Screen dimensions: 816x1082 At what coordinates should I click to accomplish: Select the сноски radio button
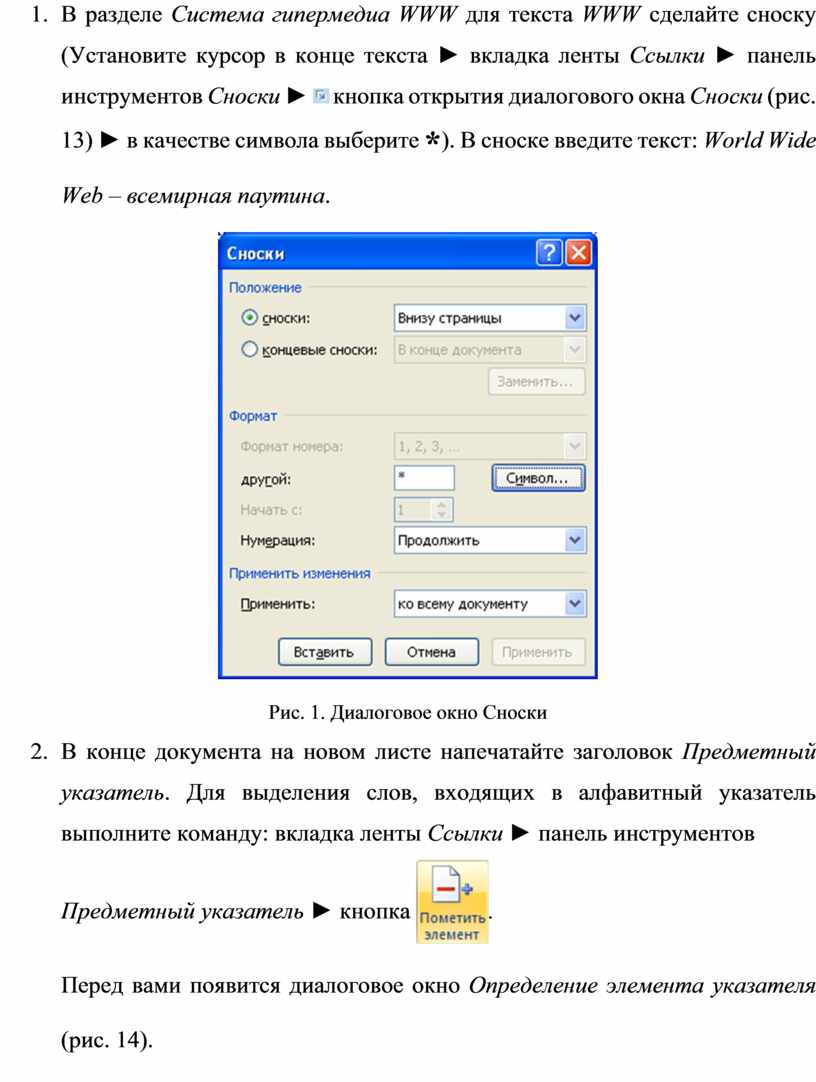coord(249,317)
